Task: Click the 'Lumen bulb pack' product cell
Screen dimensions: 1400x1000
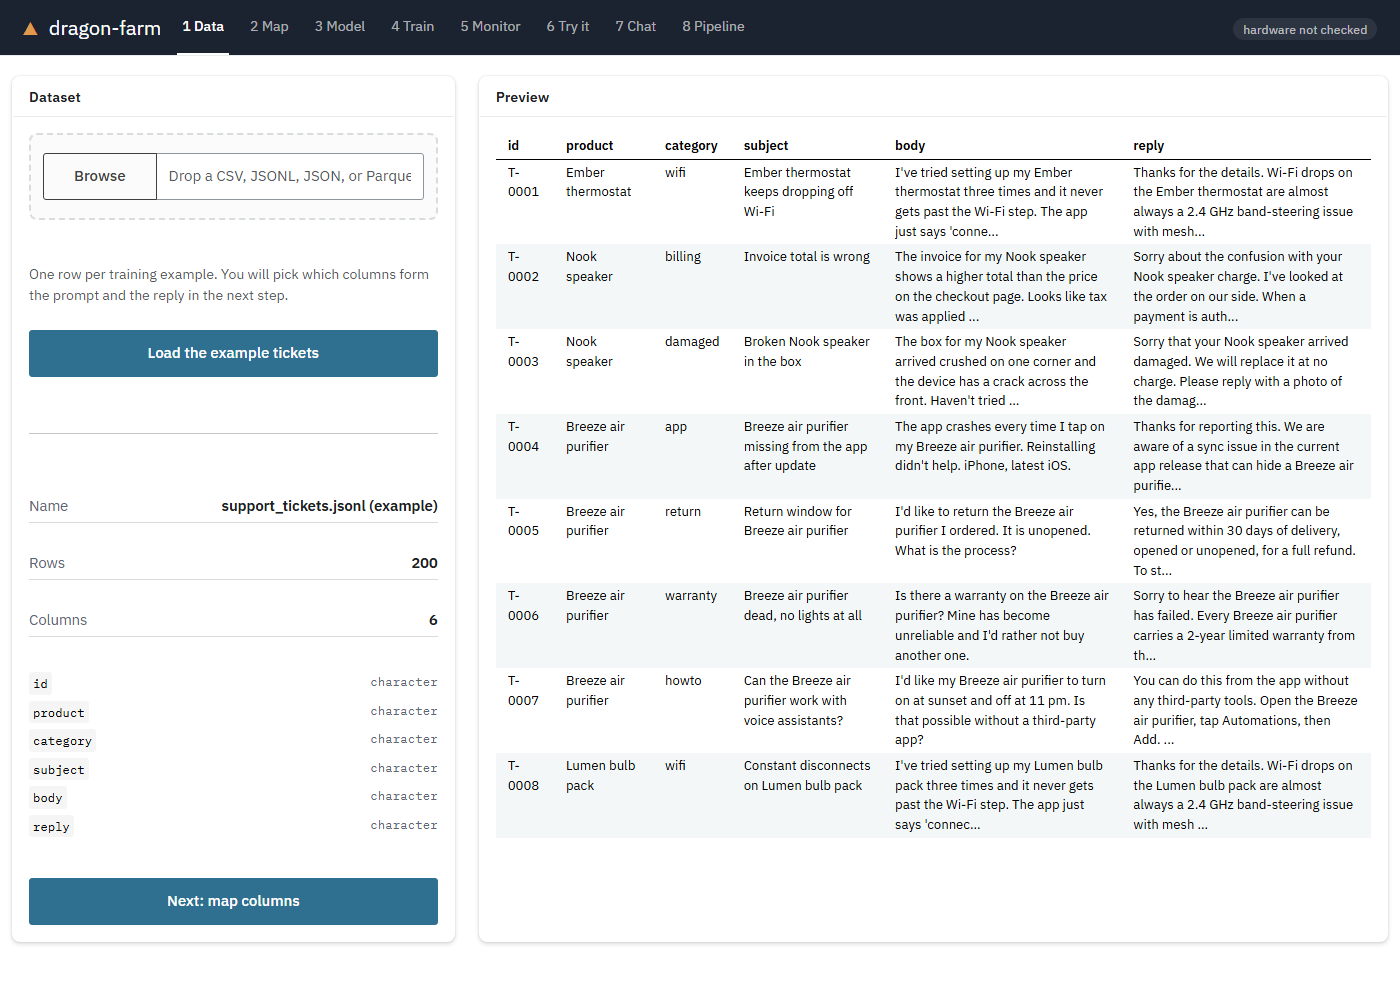Action: (x=600, y=776)
